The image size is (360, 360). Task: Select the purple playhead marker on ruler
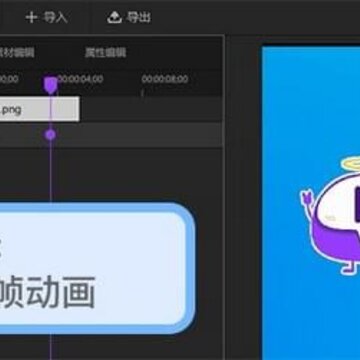click(51, 85)
